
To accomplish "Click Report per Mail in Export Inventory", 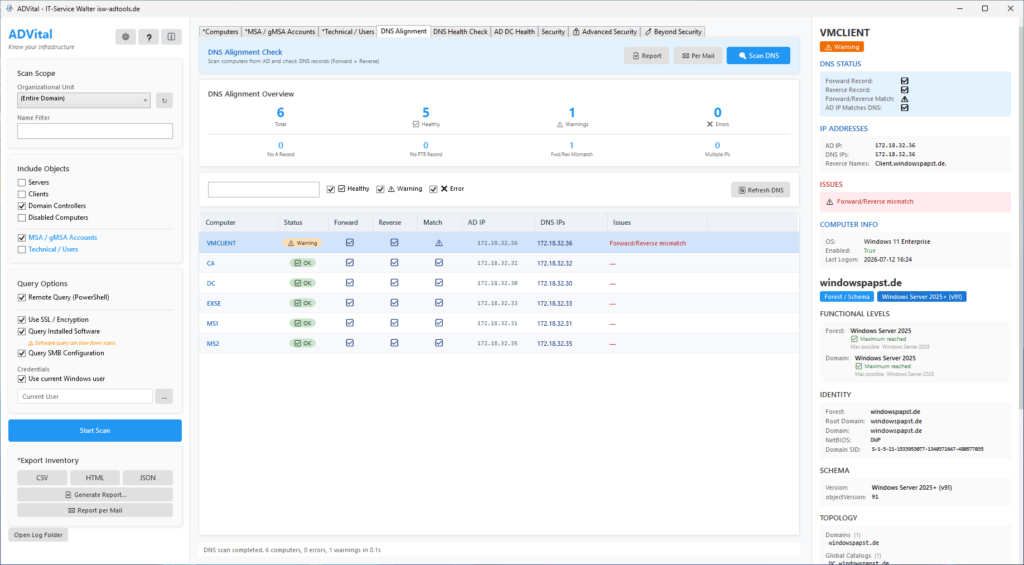I will tap(95, 510).
